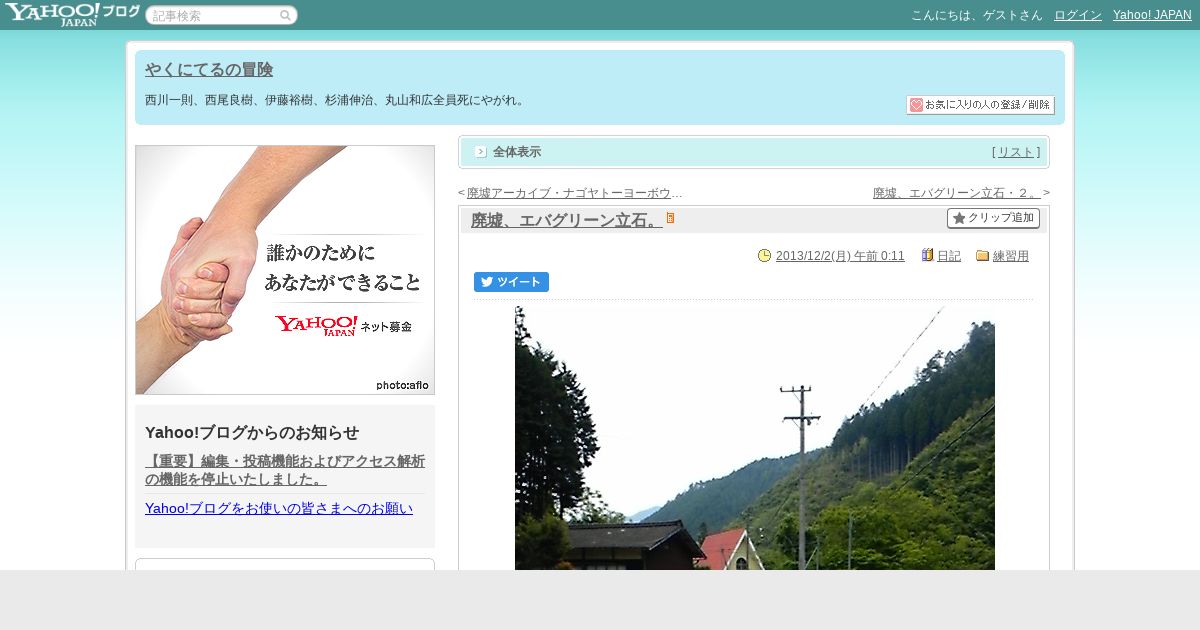This screenshot has width=1200, height=630.
Task: Click the クリップ追加 button
Action: pyautogui.click(x=993, y=218)
